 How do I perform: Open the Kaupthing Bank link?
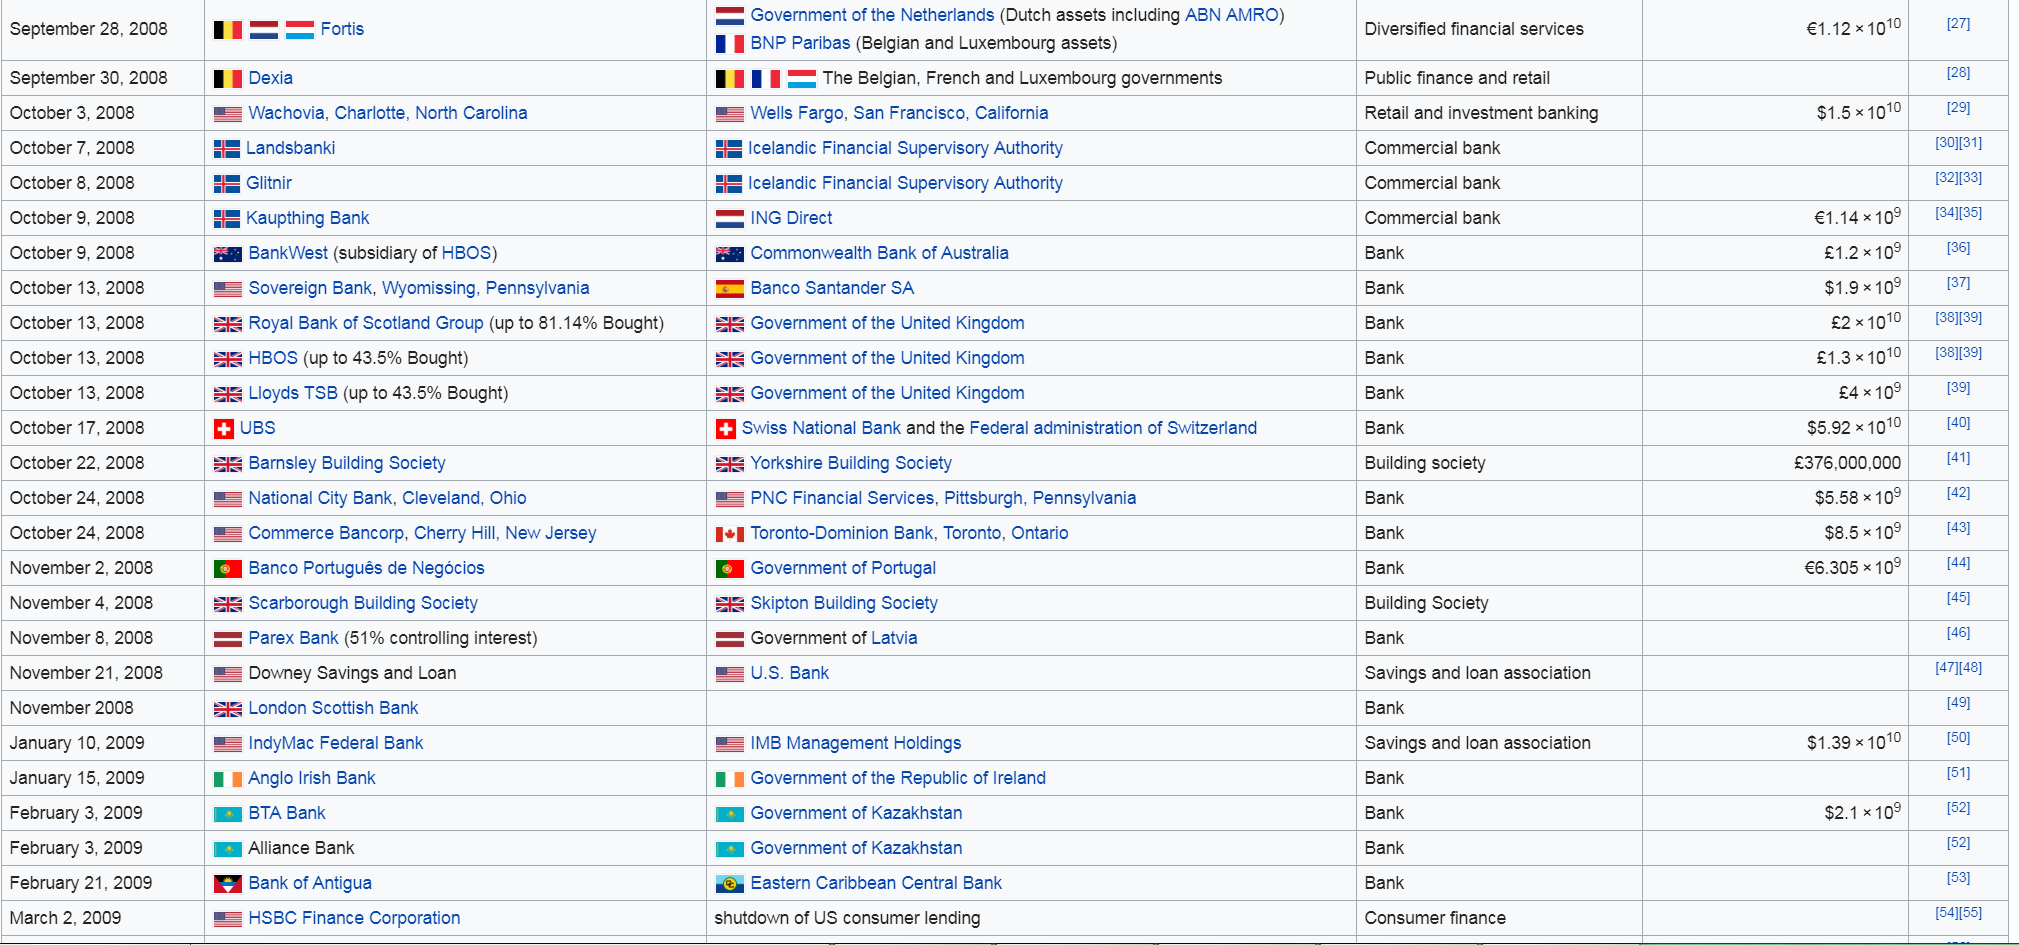pos(307,218)
